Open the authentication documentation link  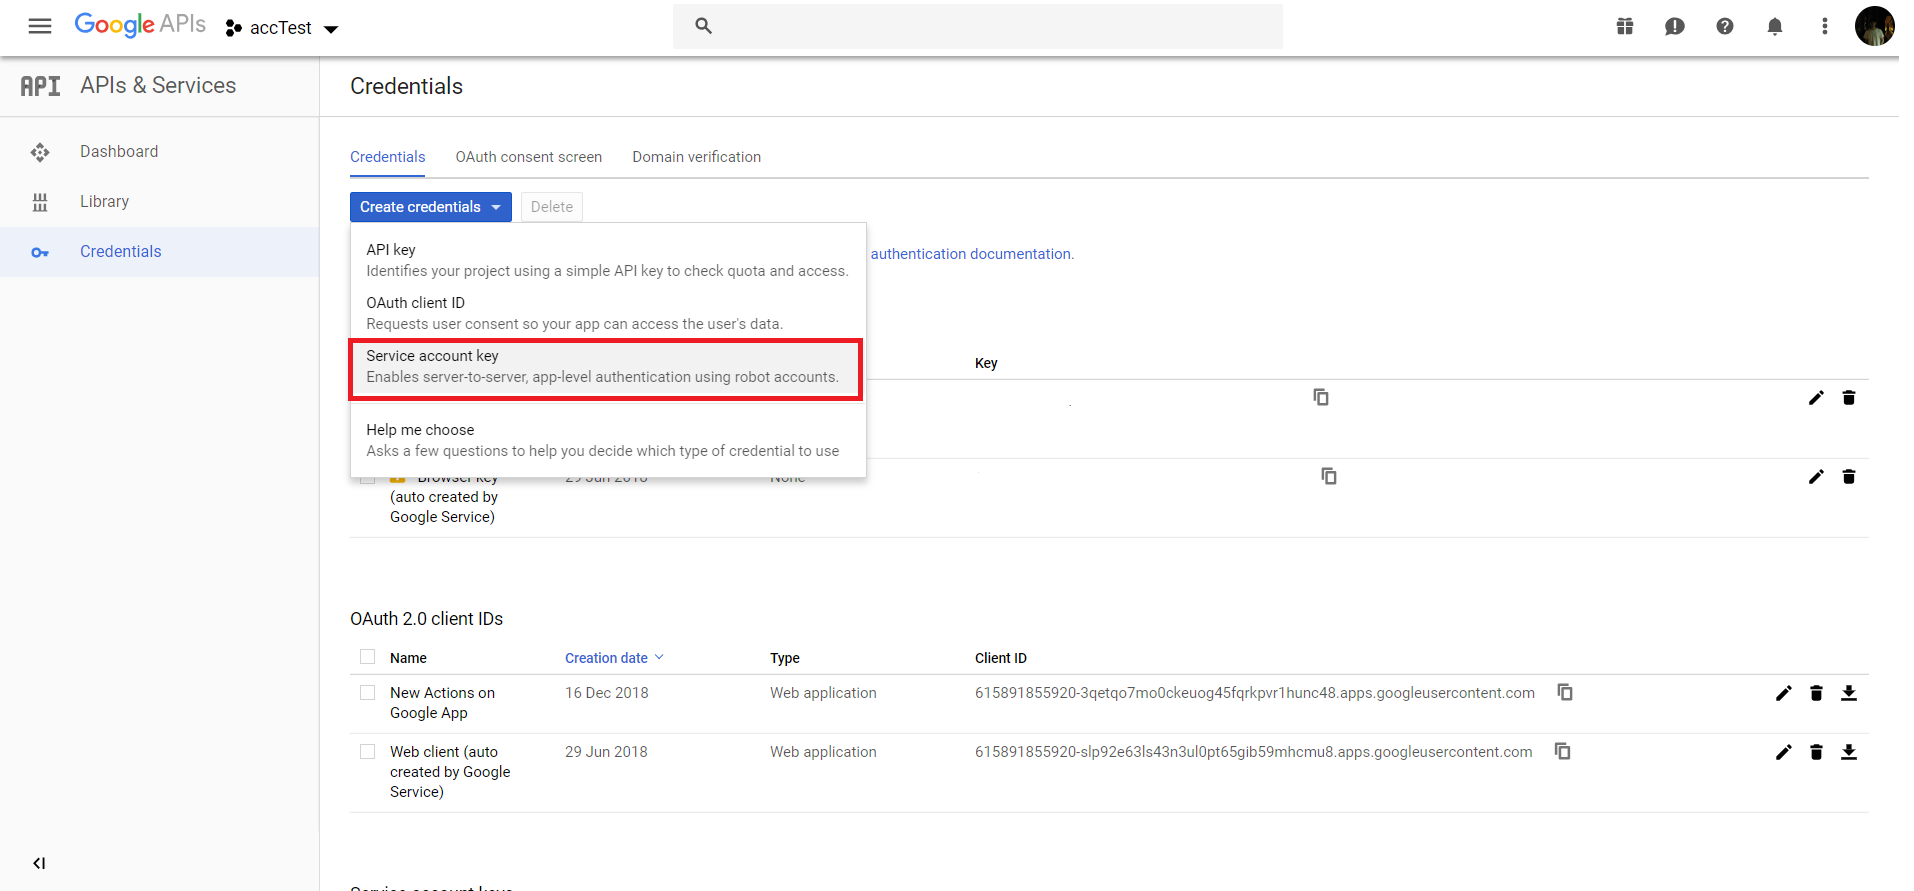pyautogui.click(x=971, y=254)
